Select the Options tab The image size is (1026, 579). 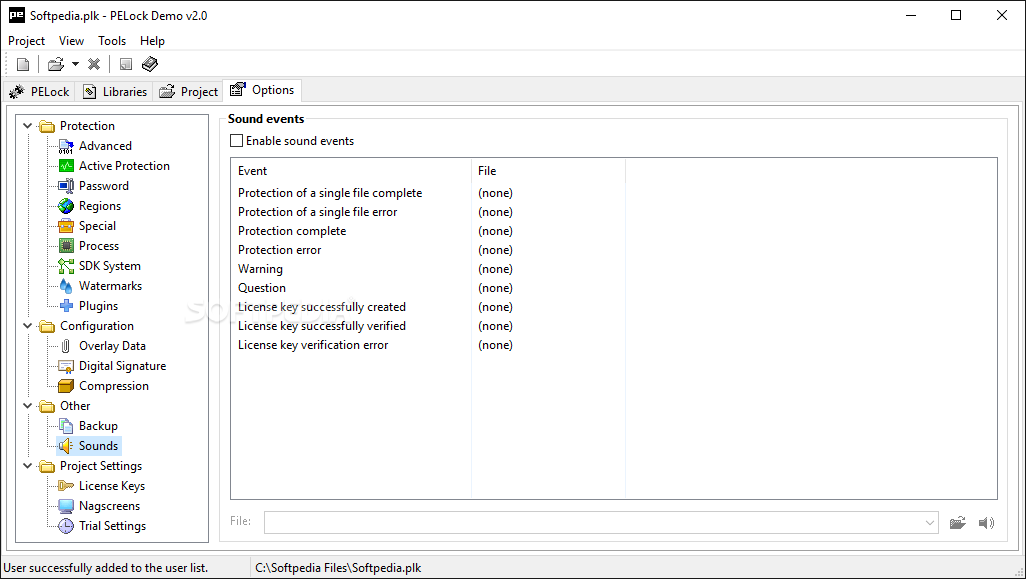[x=262, y=90]
